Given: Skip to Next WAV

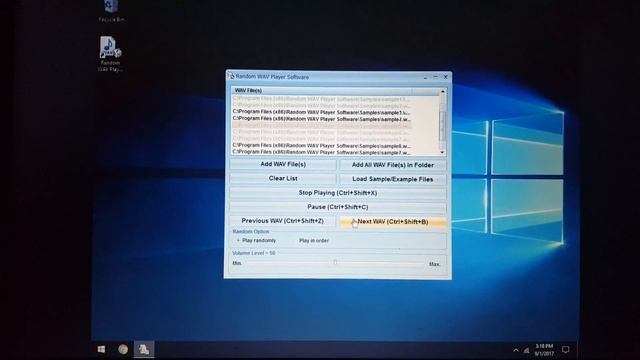Looking at the screenshot, I should click(393, 222).
